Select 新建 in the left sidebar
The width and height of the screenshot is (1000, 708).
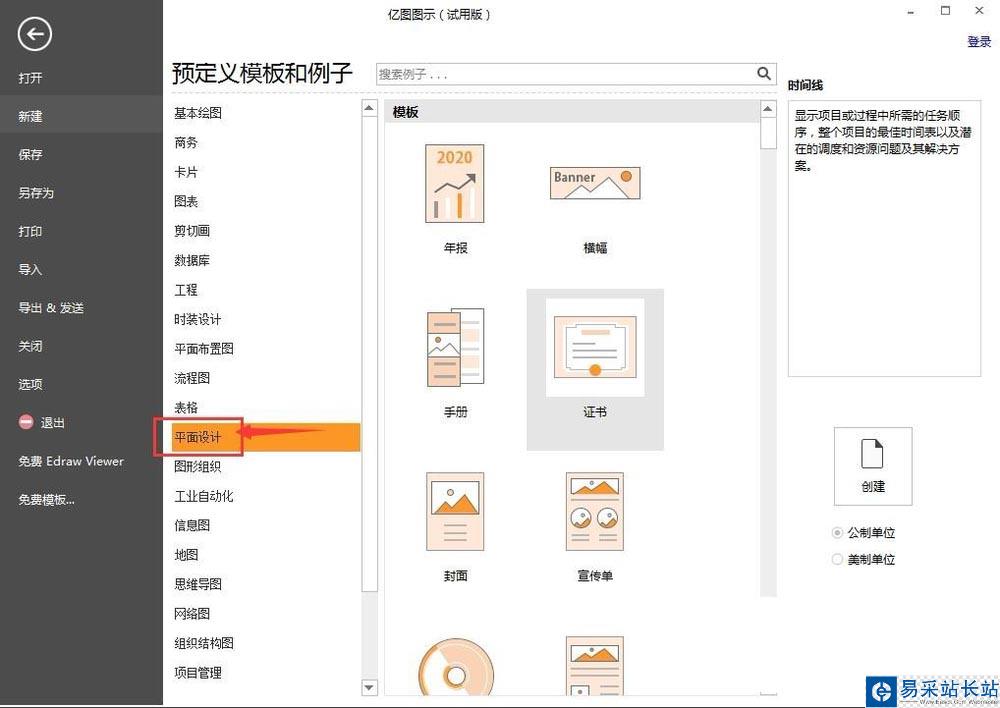pos(81,116)
